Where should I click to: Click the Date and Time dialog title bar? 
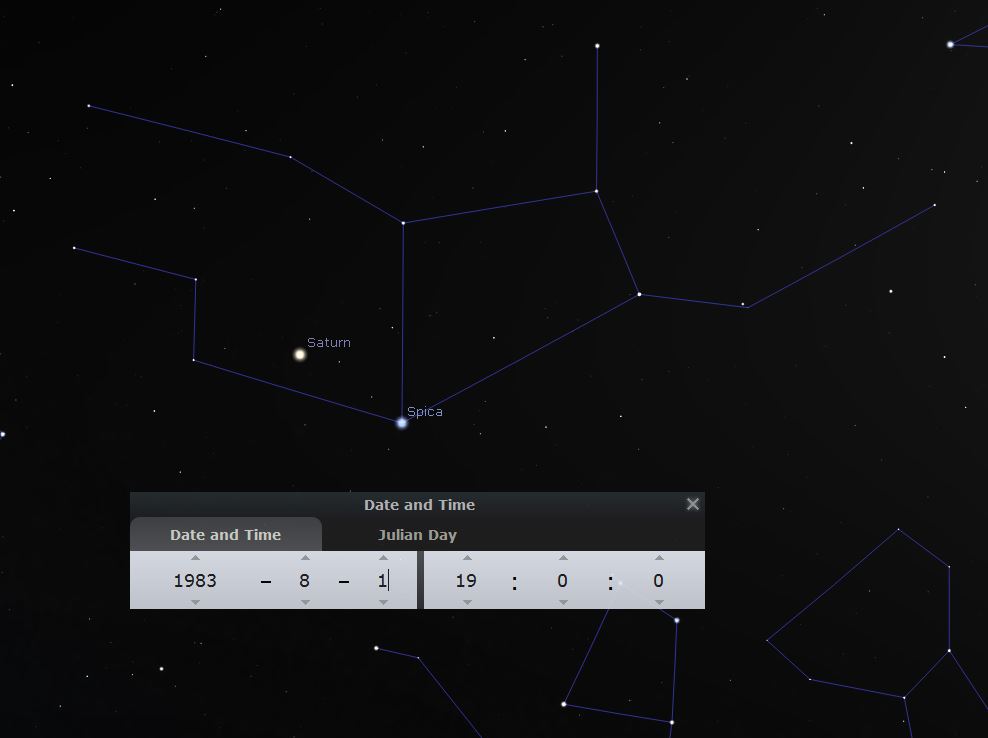[417, 505]
